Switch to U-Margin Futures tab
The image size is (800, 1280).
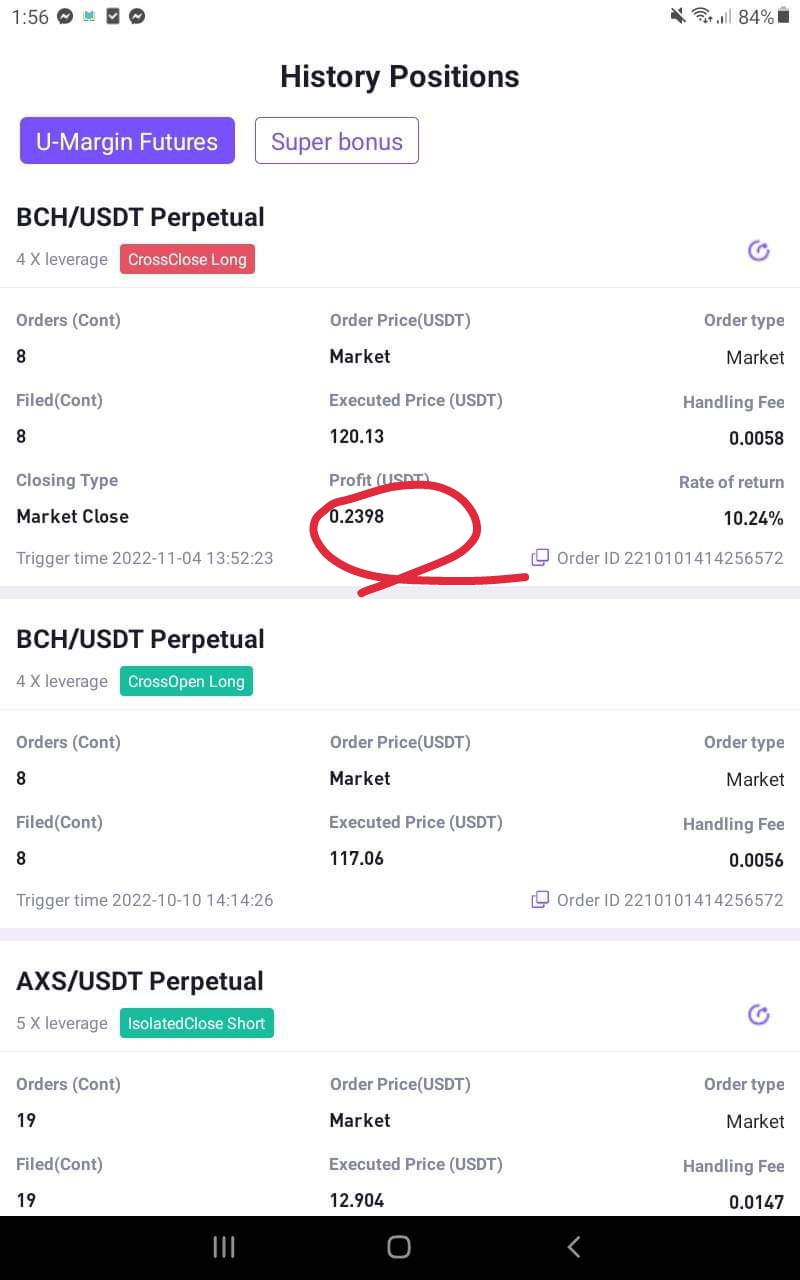tap(127, 141)
